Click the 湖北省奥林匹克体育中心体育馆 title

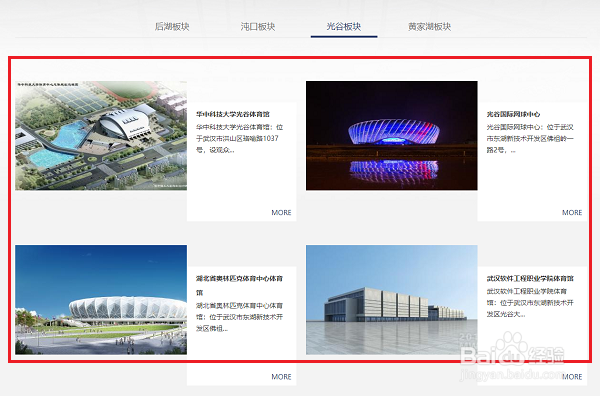(x=239, y=285)
